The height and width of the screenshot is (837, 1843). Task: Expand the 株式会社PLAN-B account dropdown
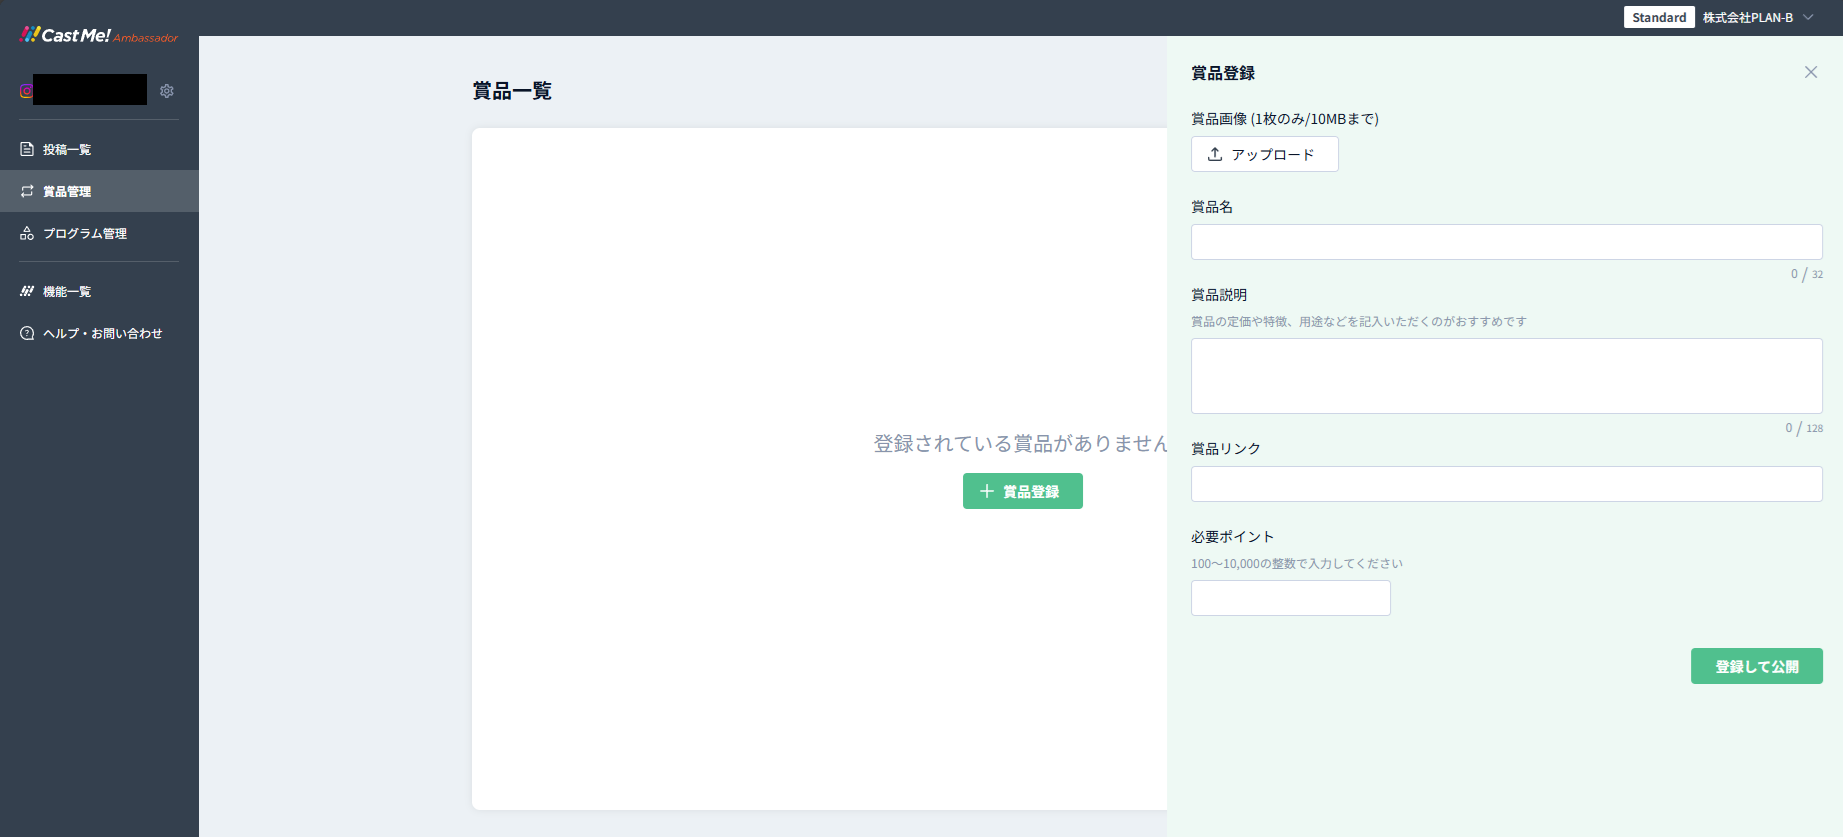click(1808, 17)
